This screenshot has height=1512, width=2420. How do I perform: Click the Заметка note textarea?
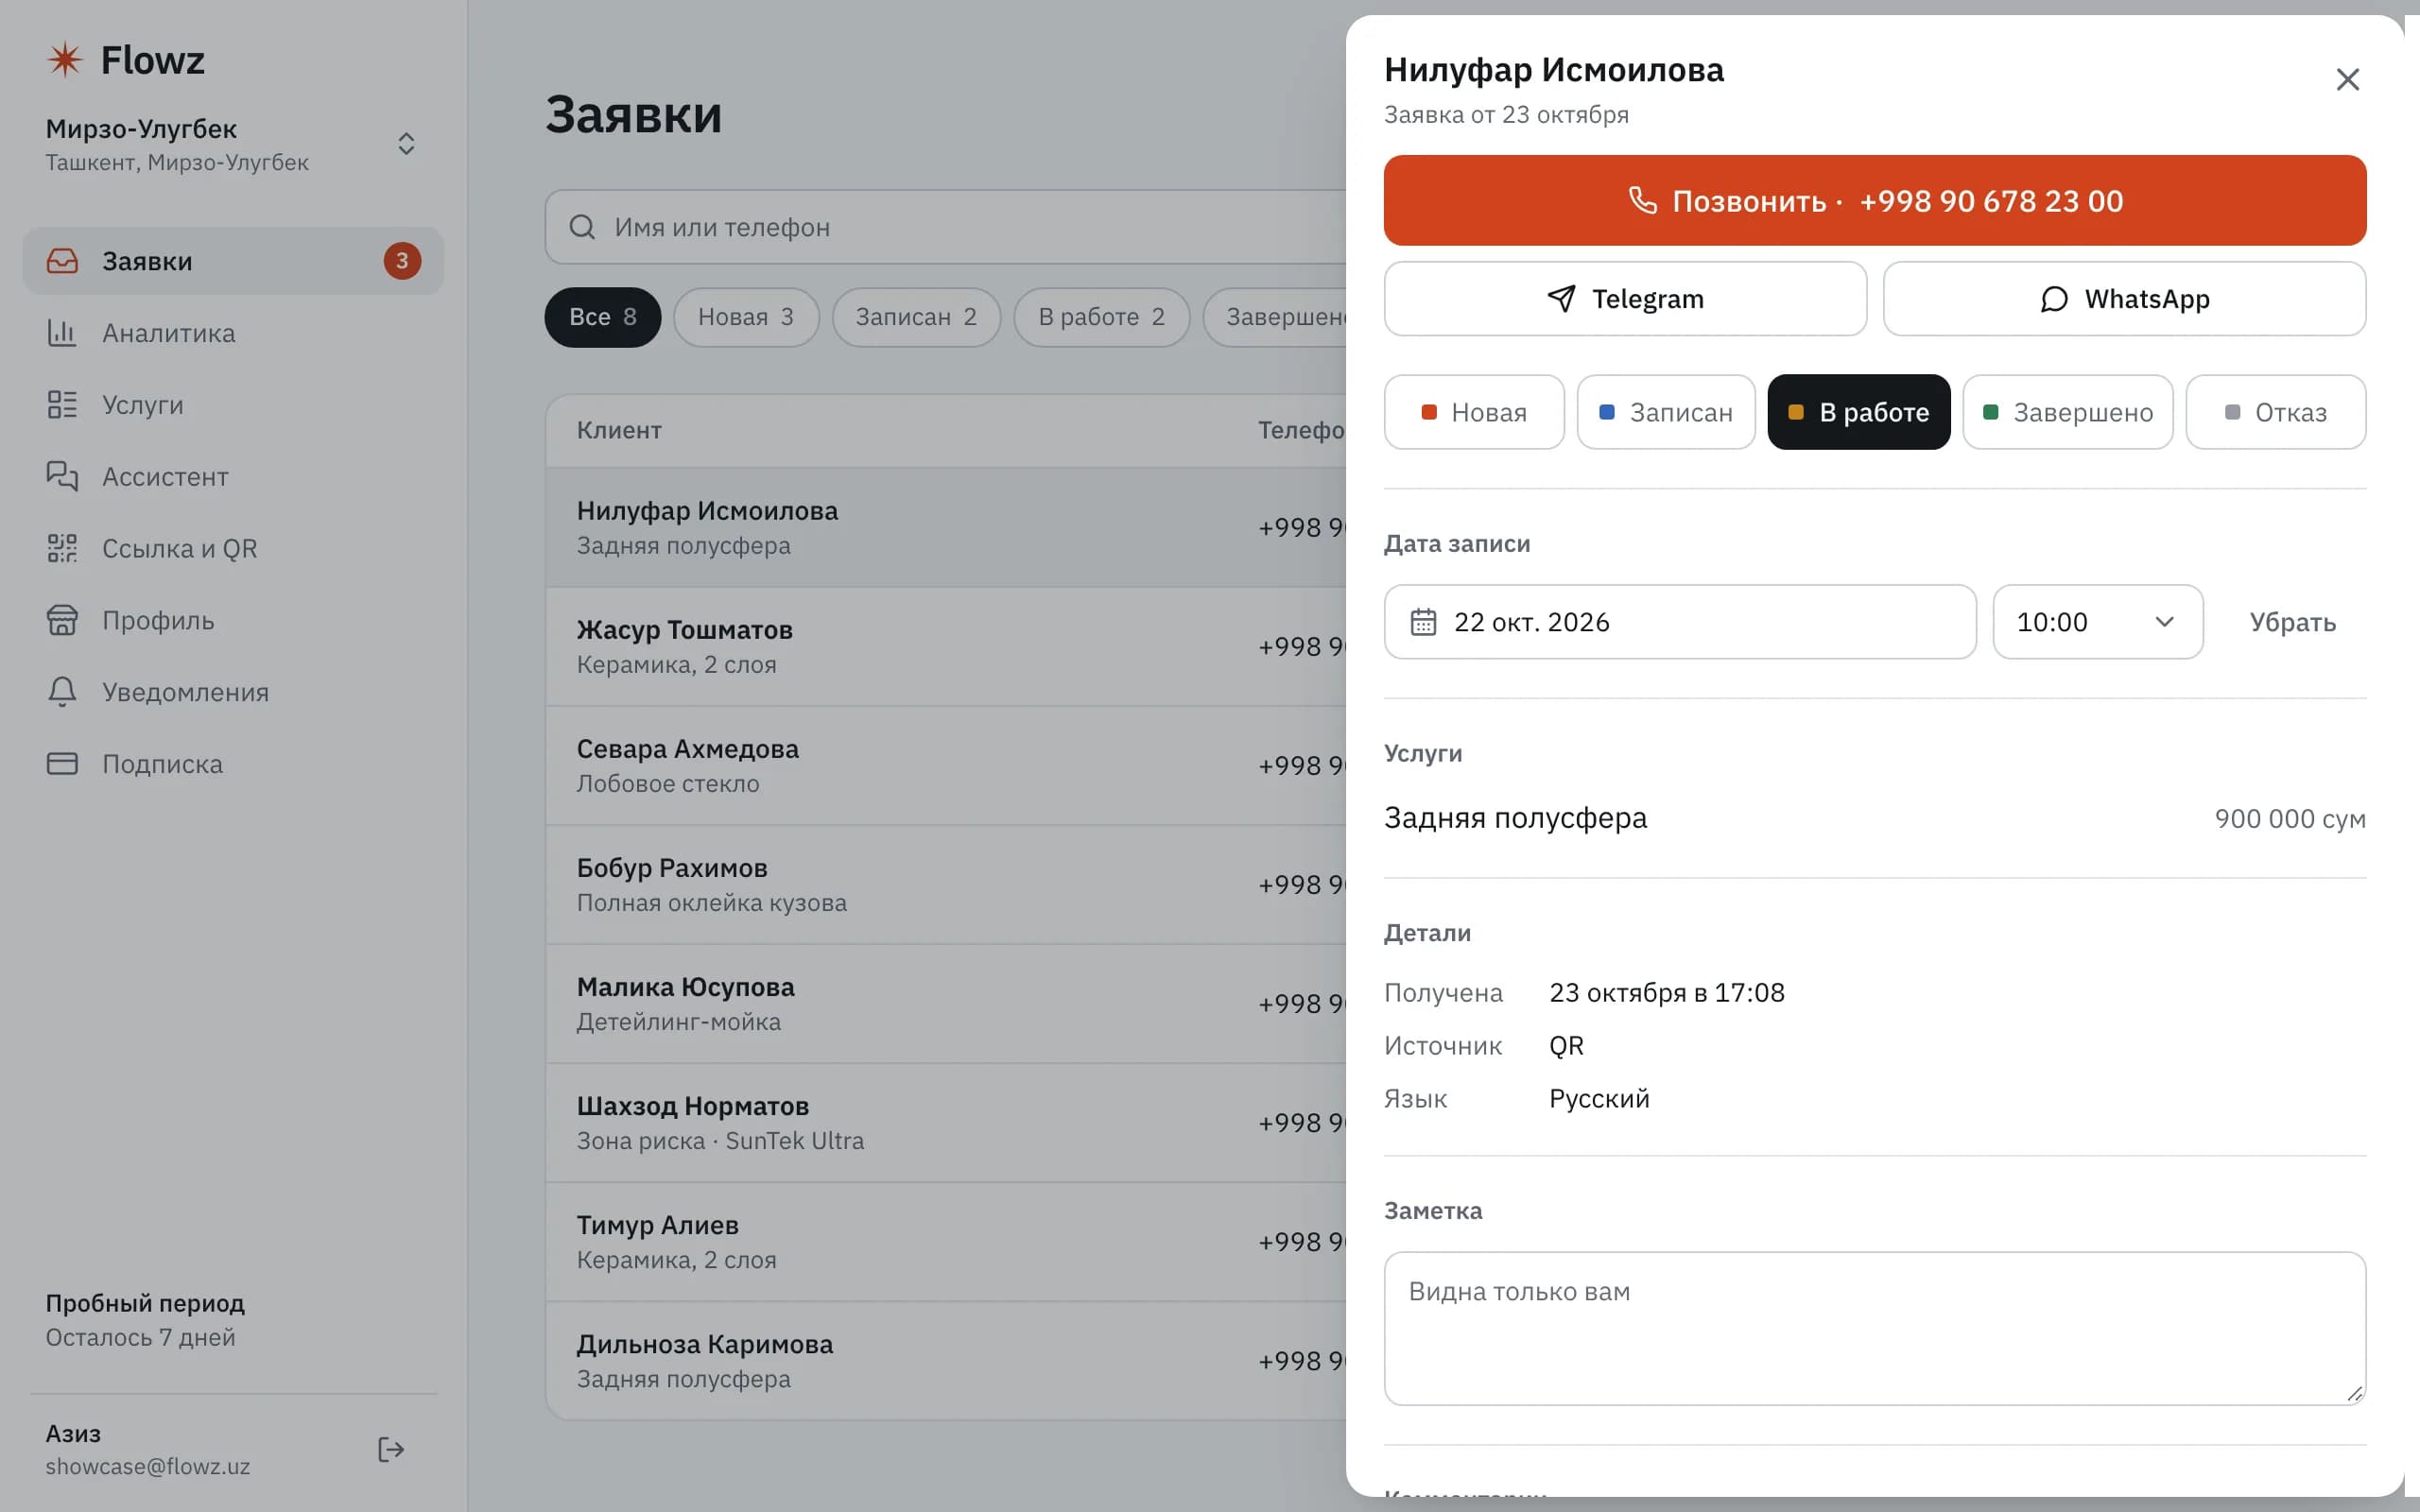coord(1875,1328)
